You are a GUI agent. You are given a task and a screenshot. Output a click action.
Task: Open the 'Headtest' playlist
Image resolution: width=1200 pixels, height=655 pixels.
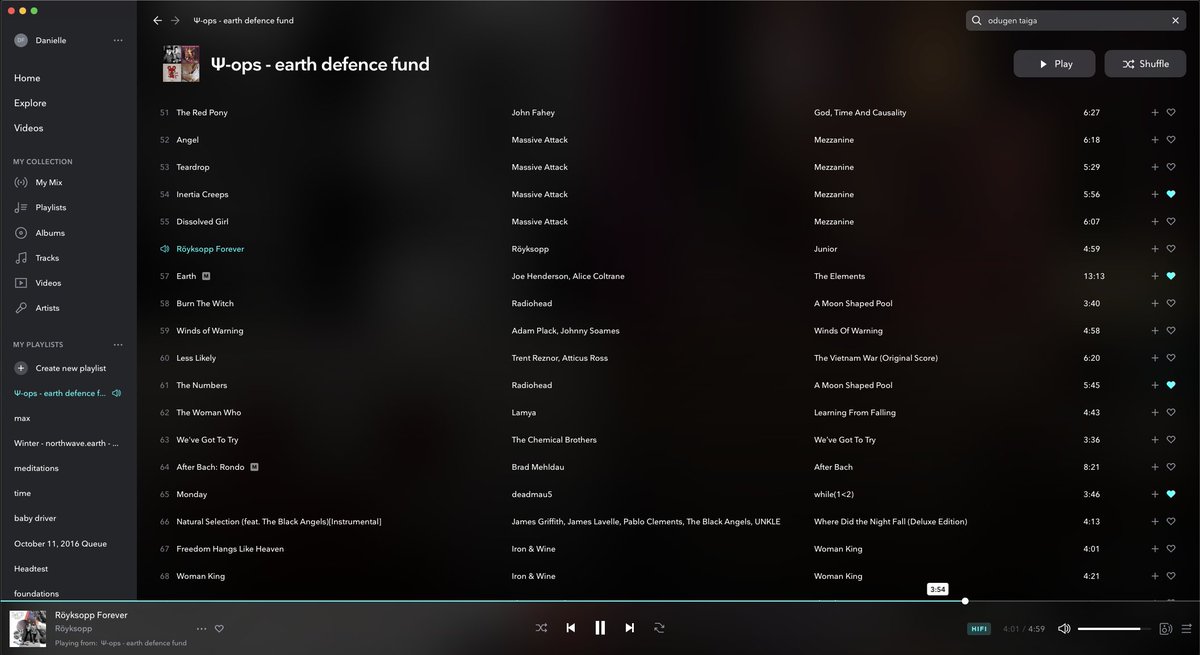31,568
